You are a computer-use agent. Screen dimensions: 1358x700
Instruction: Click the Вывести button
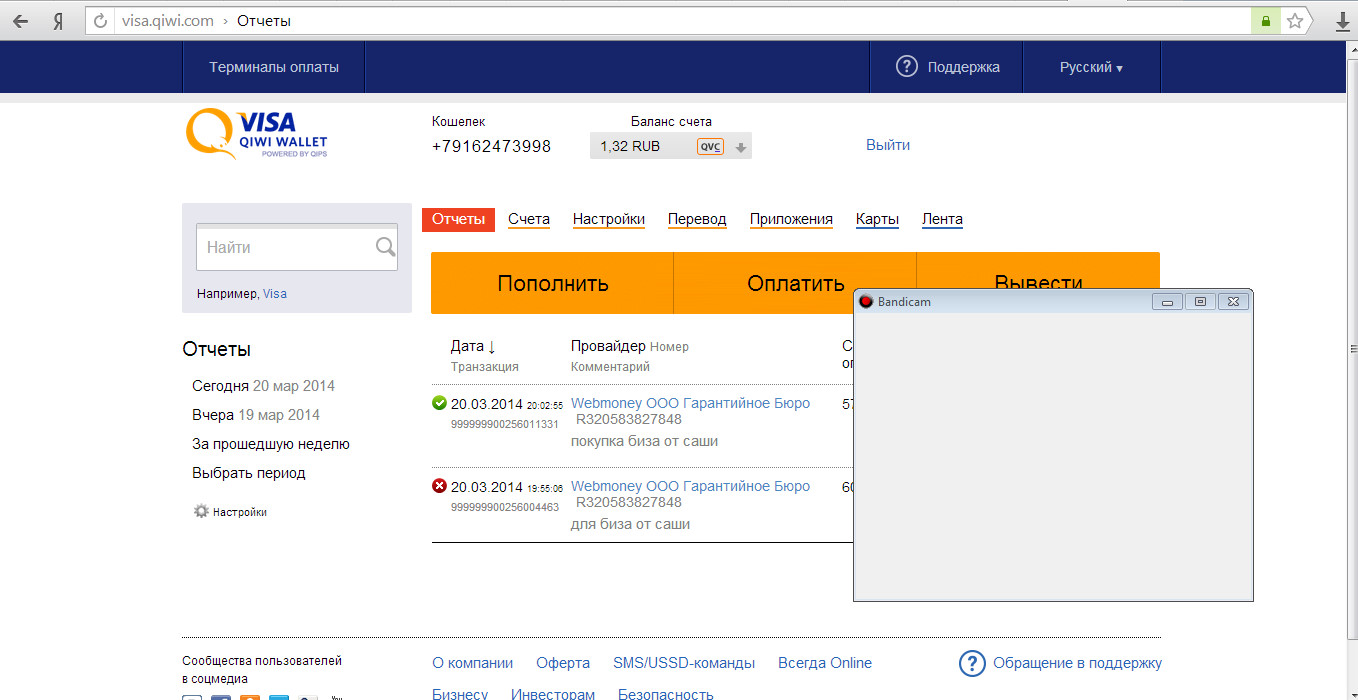click(1038, 271)
